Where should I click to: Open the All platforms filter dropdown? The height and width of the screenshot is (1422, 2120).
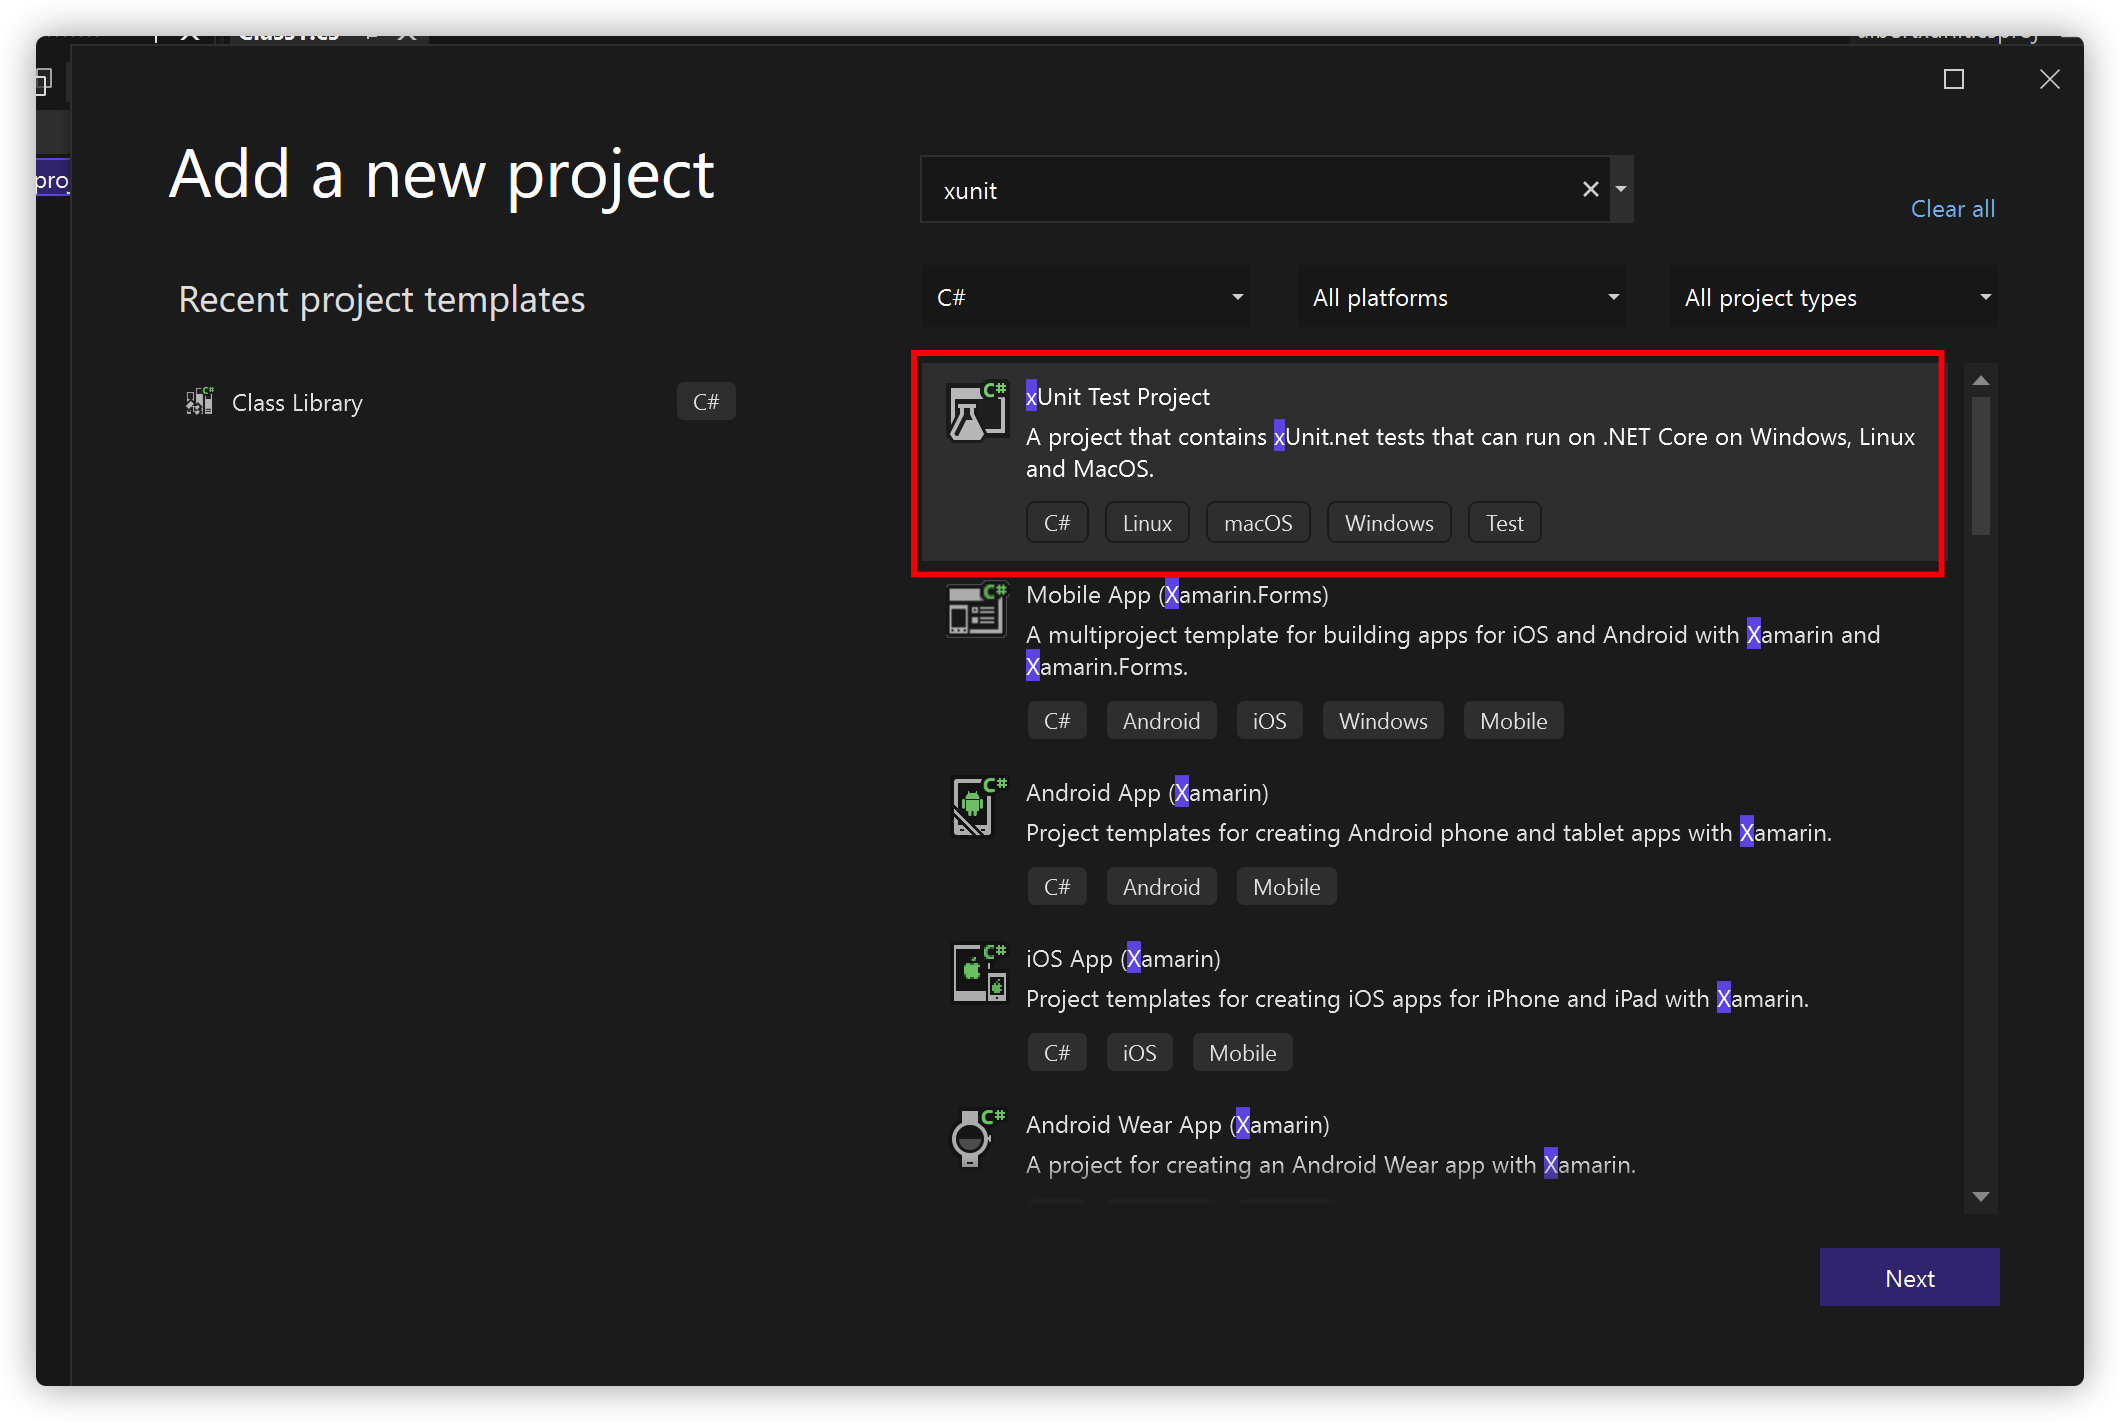[x=1462, y=297]
